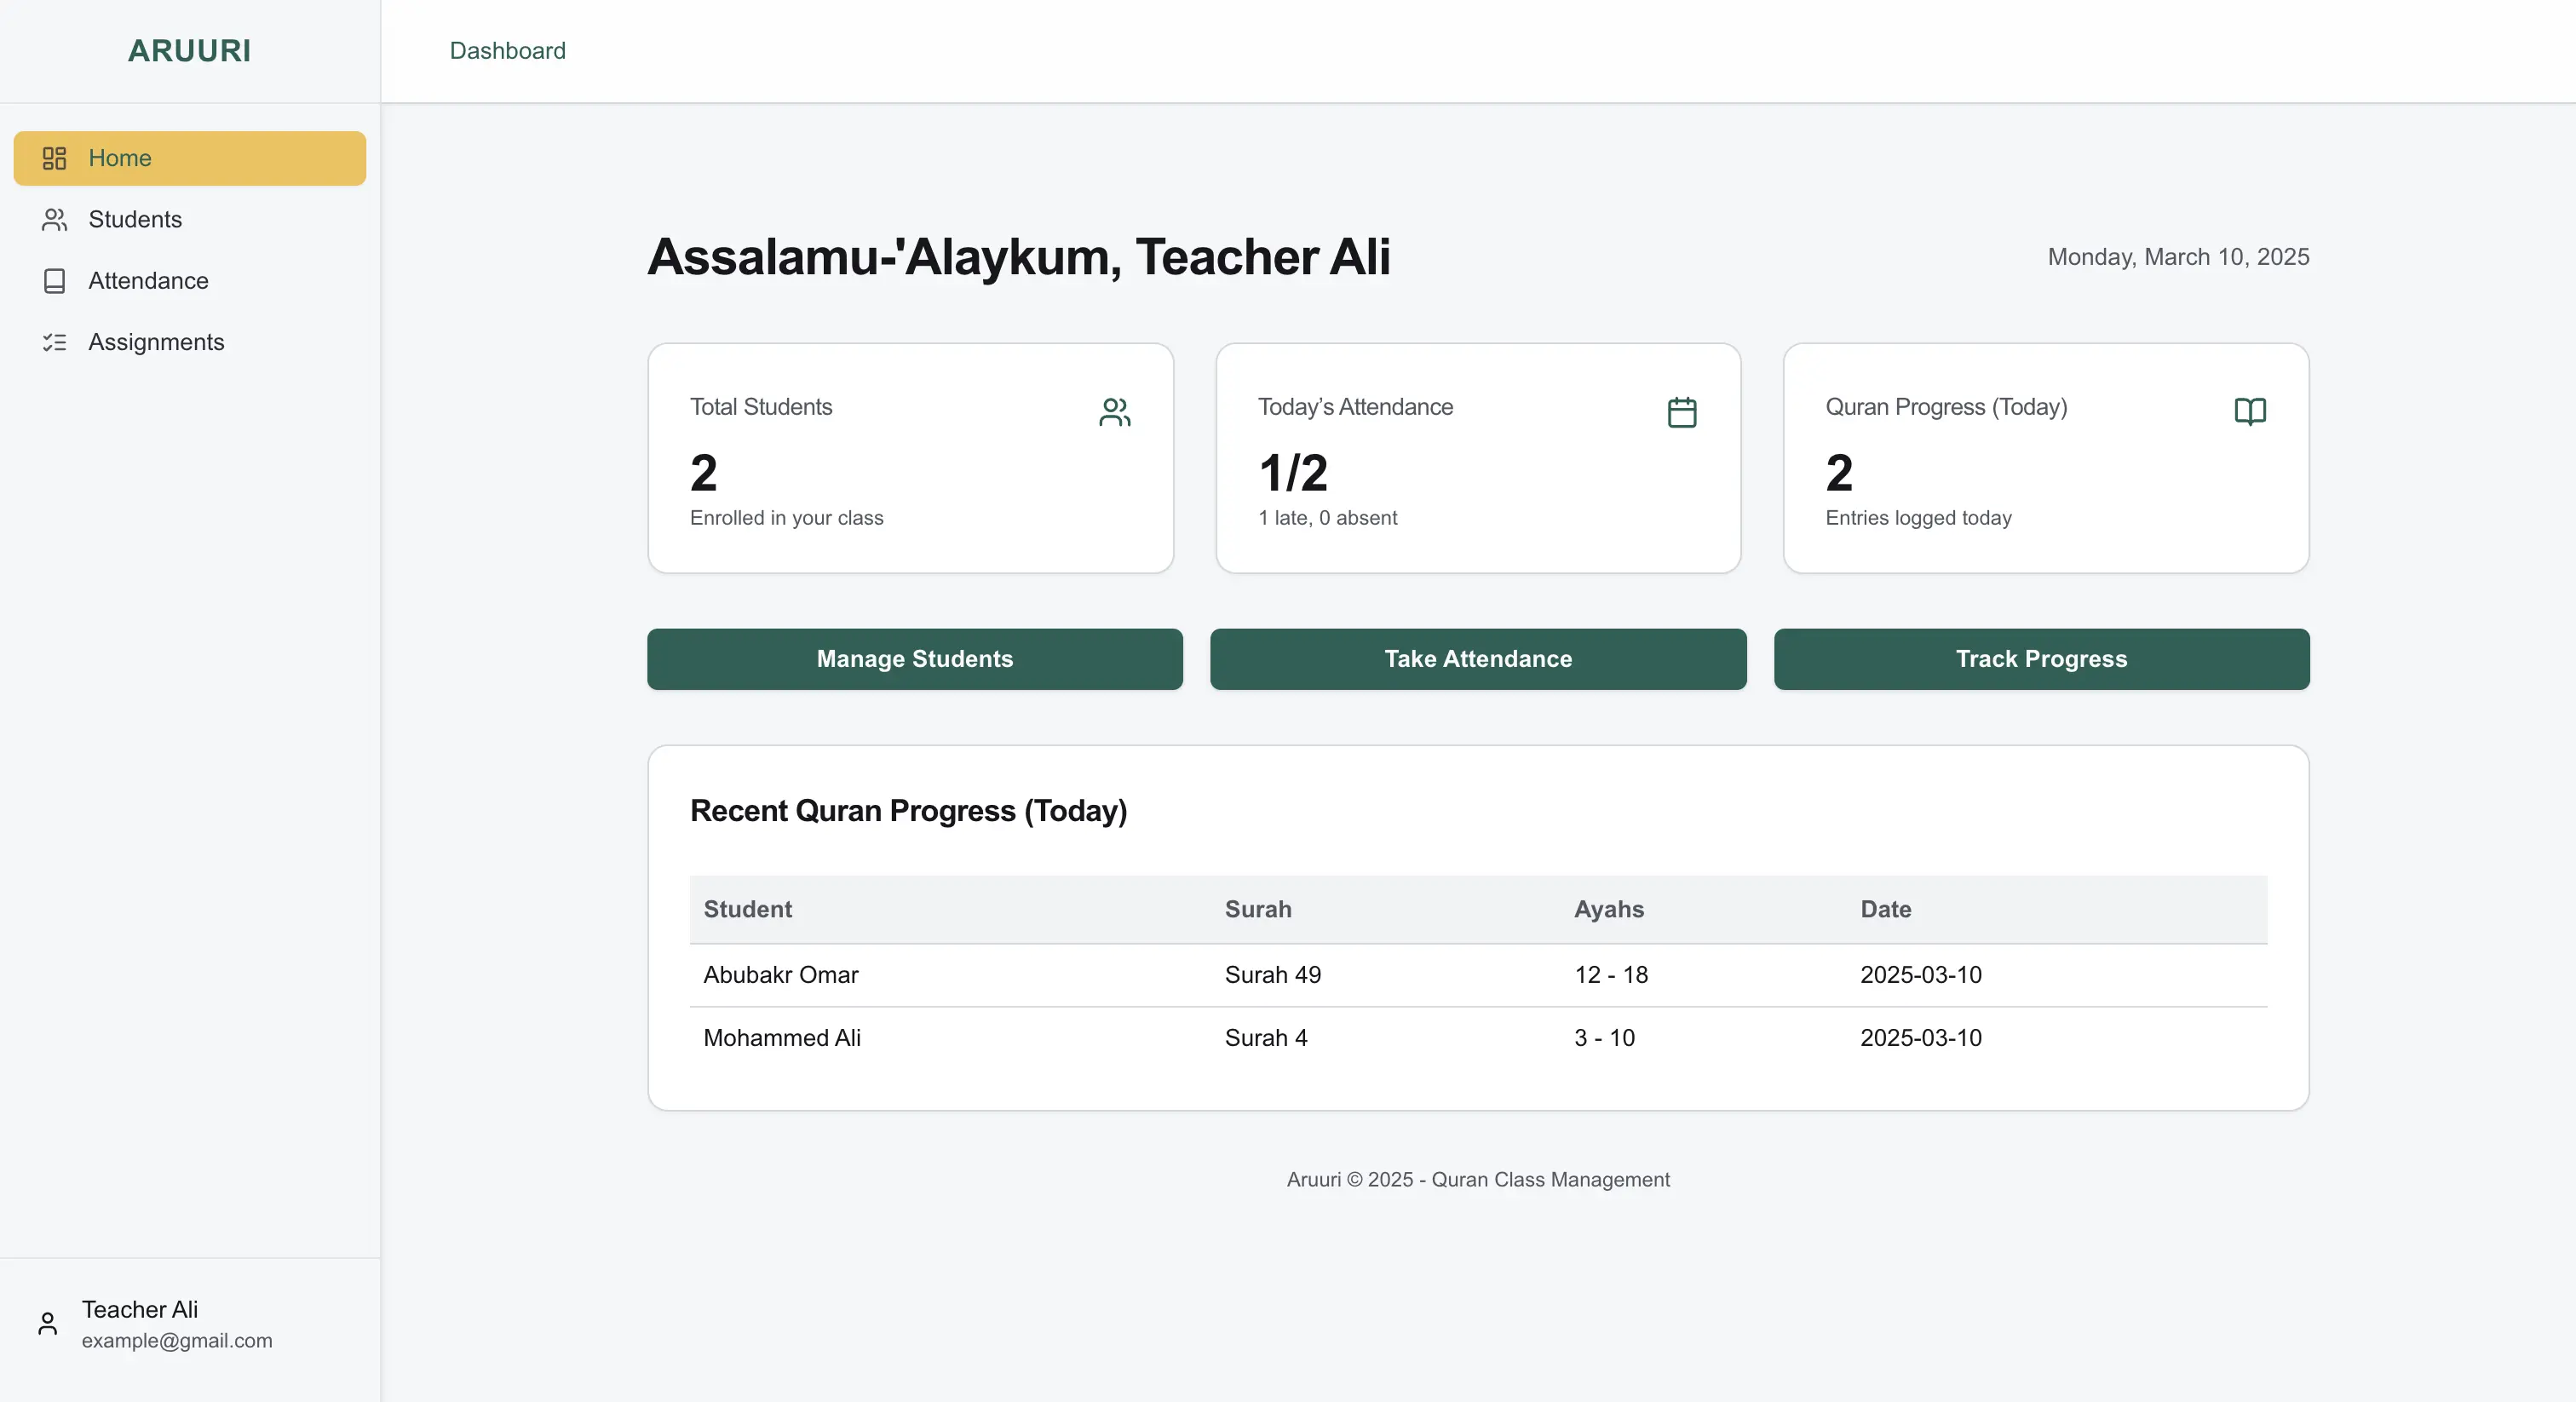The width and height of the screenshot is (2576, 1402).
Task: Select the Dashboard tab at the top
Action: coord(507,50)
